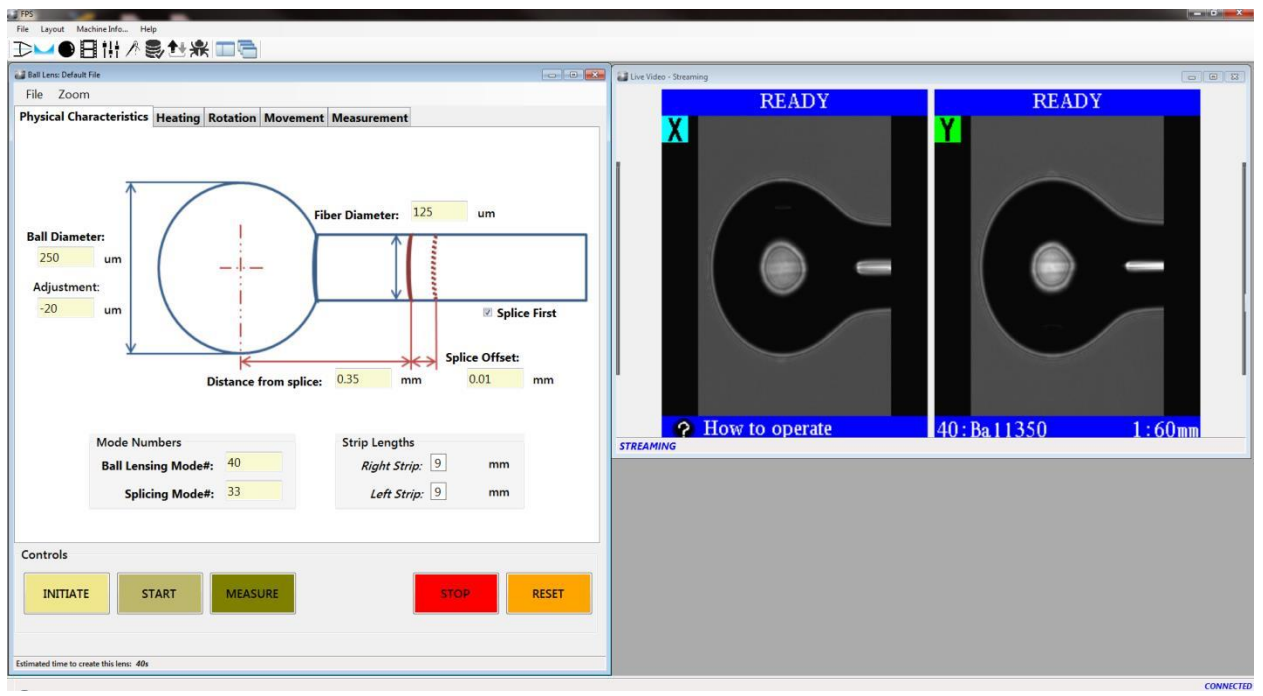Viewport: 1263px width, 696px height.
Task: Click the X axis camera label
Action: pos(674,128)
